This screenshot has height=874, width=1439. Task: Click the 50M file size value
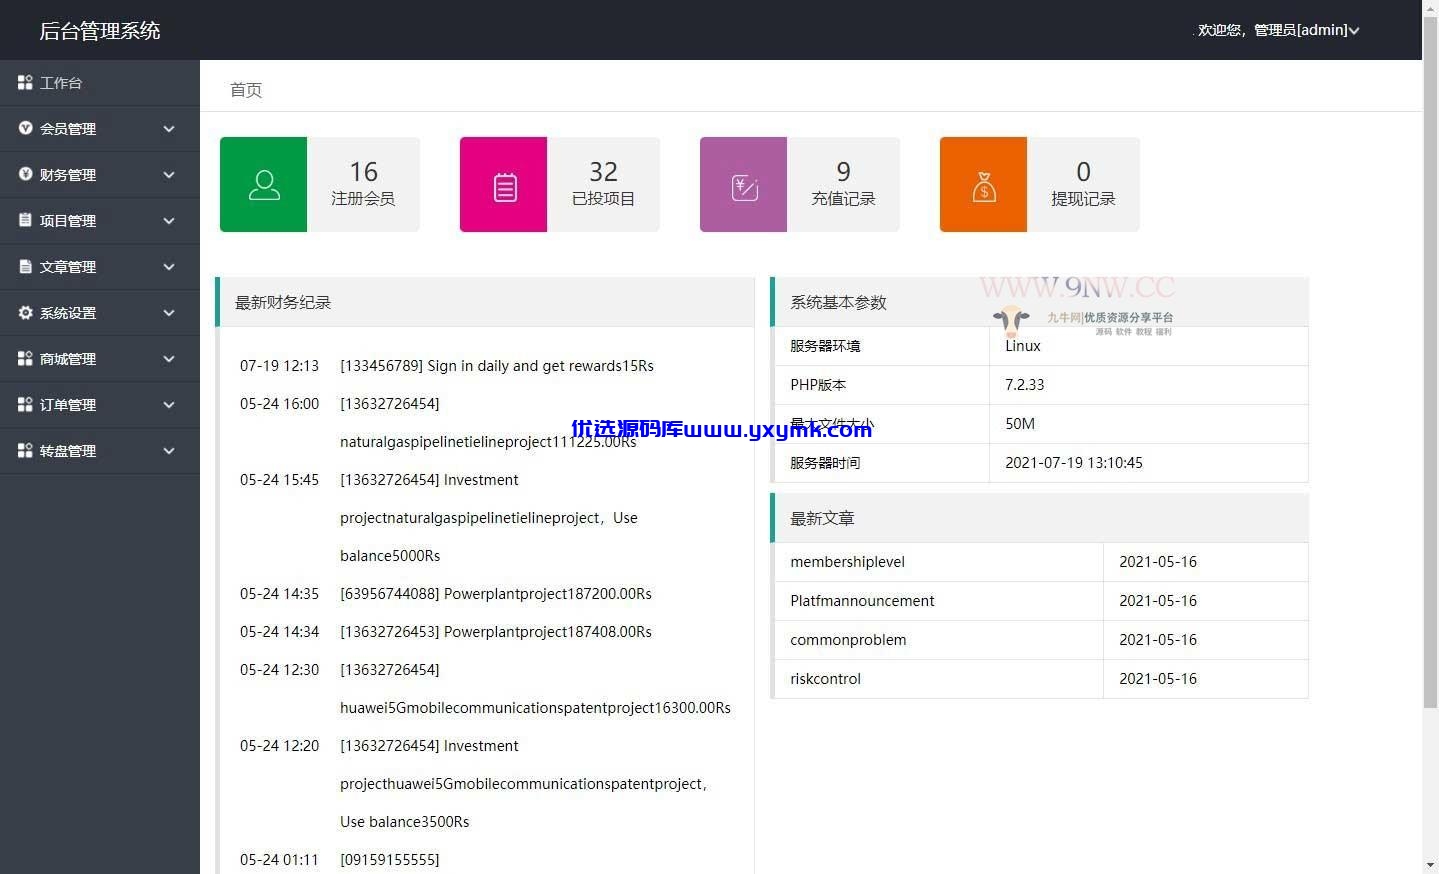click(1020, 424)
